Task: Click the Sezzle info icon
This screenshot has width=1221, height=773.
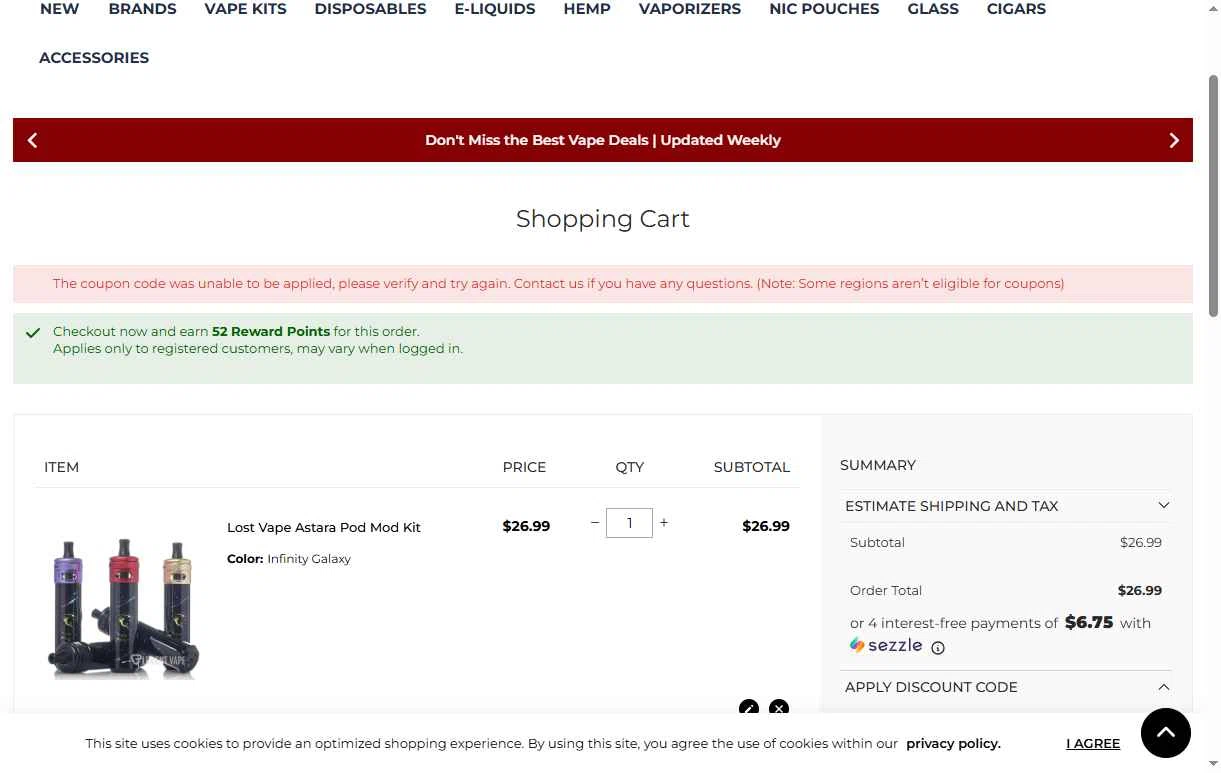Action: [938, 648]
